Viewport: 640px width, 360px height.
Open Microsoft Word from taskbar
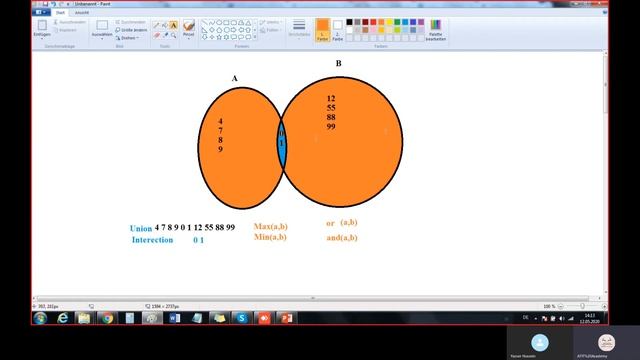[x=175, y=318]
